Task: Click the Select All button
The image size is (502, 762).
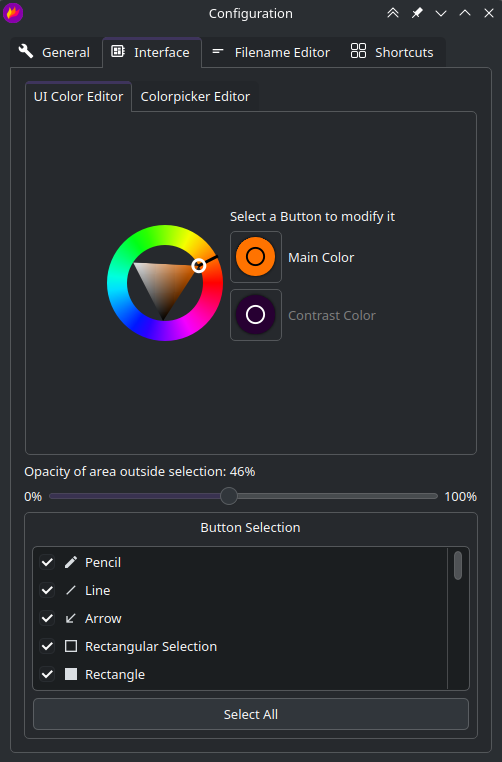Action: click(x=251, y=714)
